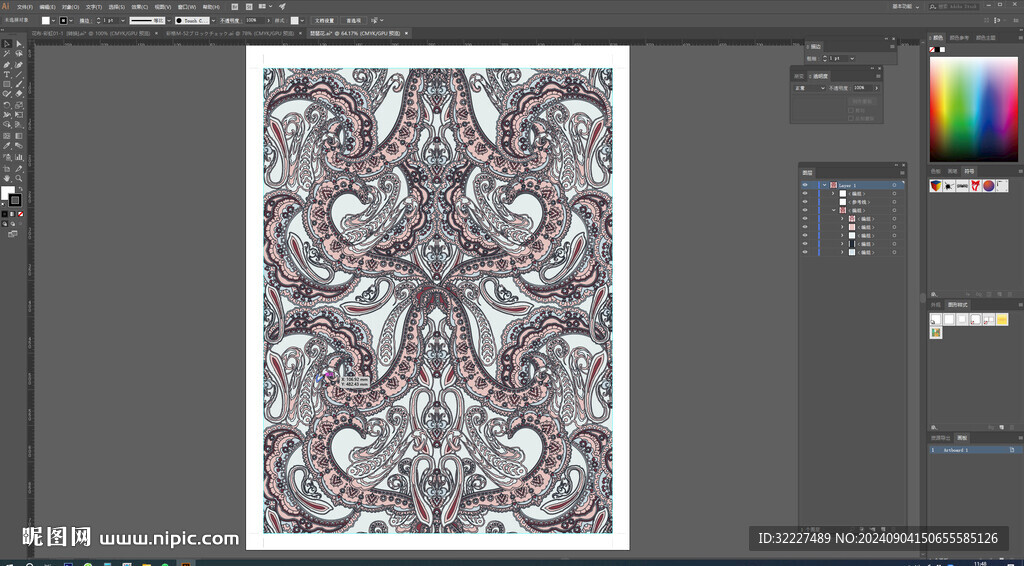1024x566 pixels.
Task: Select the Selection tool in the toolbox
Action: 7,44
